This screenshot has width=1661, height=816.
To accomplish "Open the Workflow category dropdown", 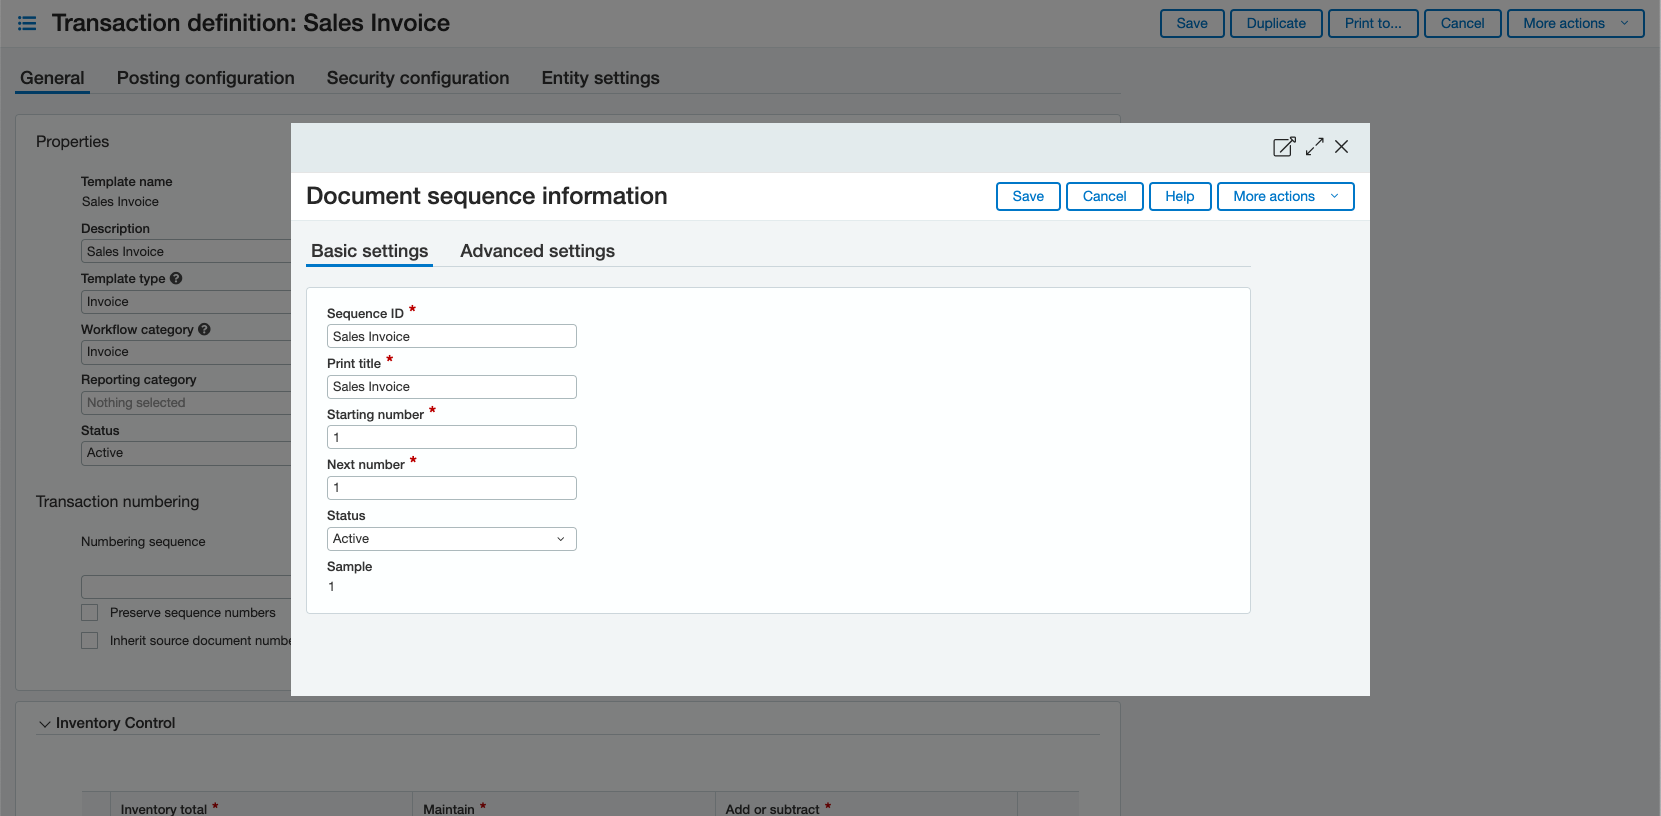I will (186, 352).
